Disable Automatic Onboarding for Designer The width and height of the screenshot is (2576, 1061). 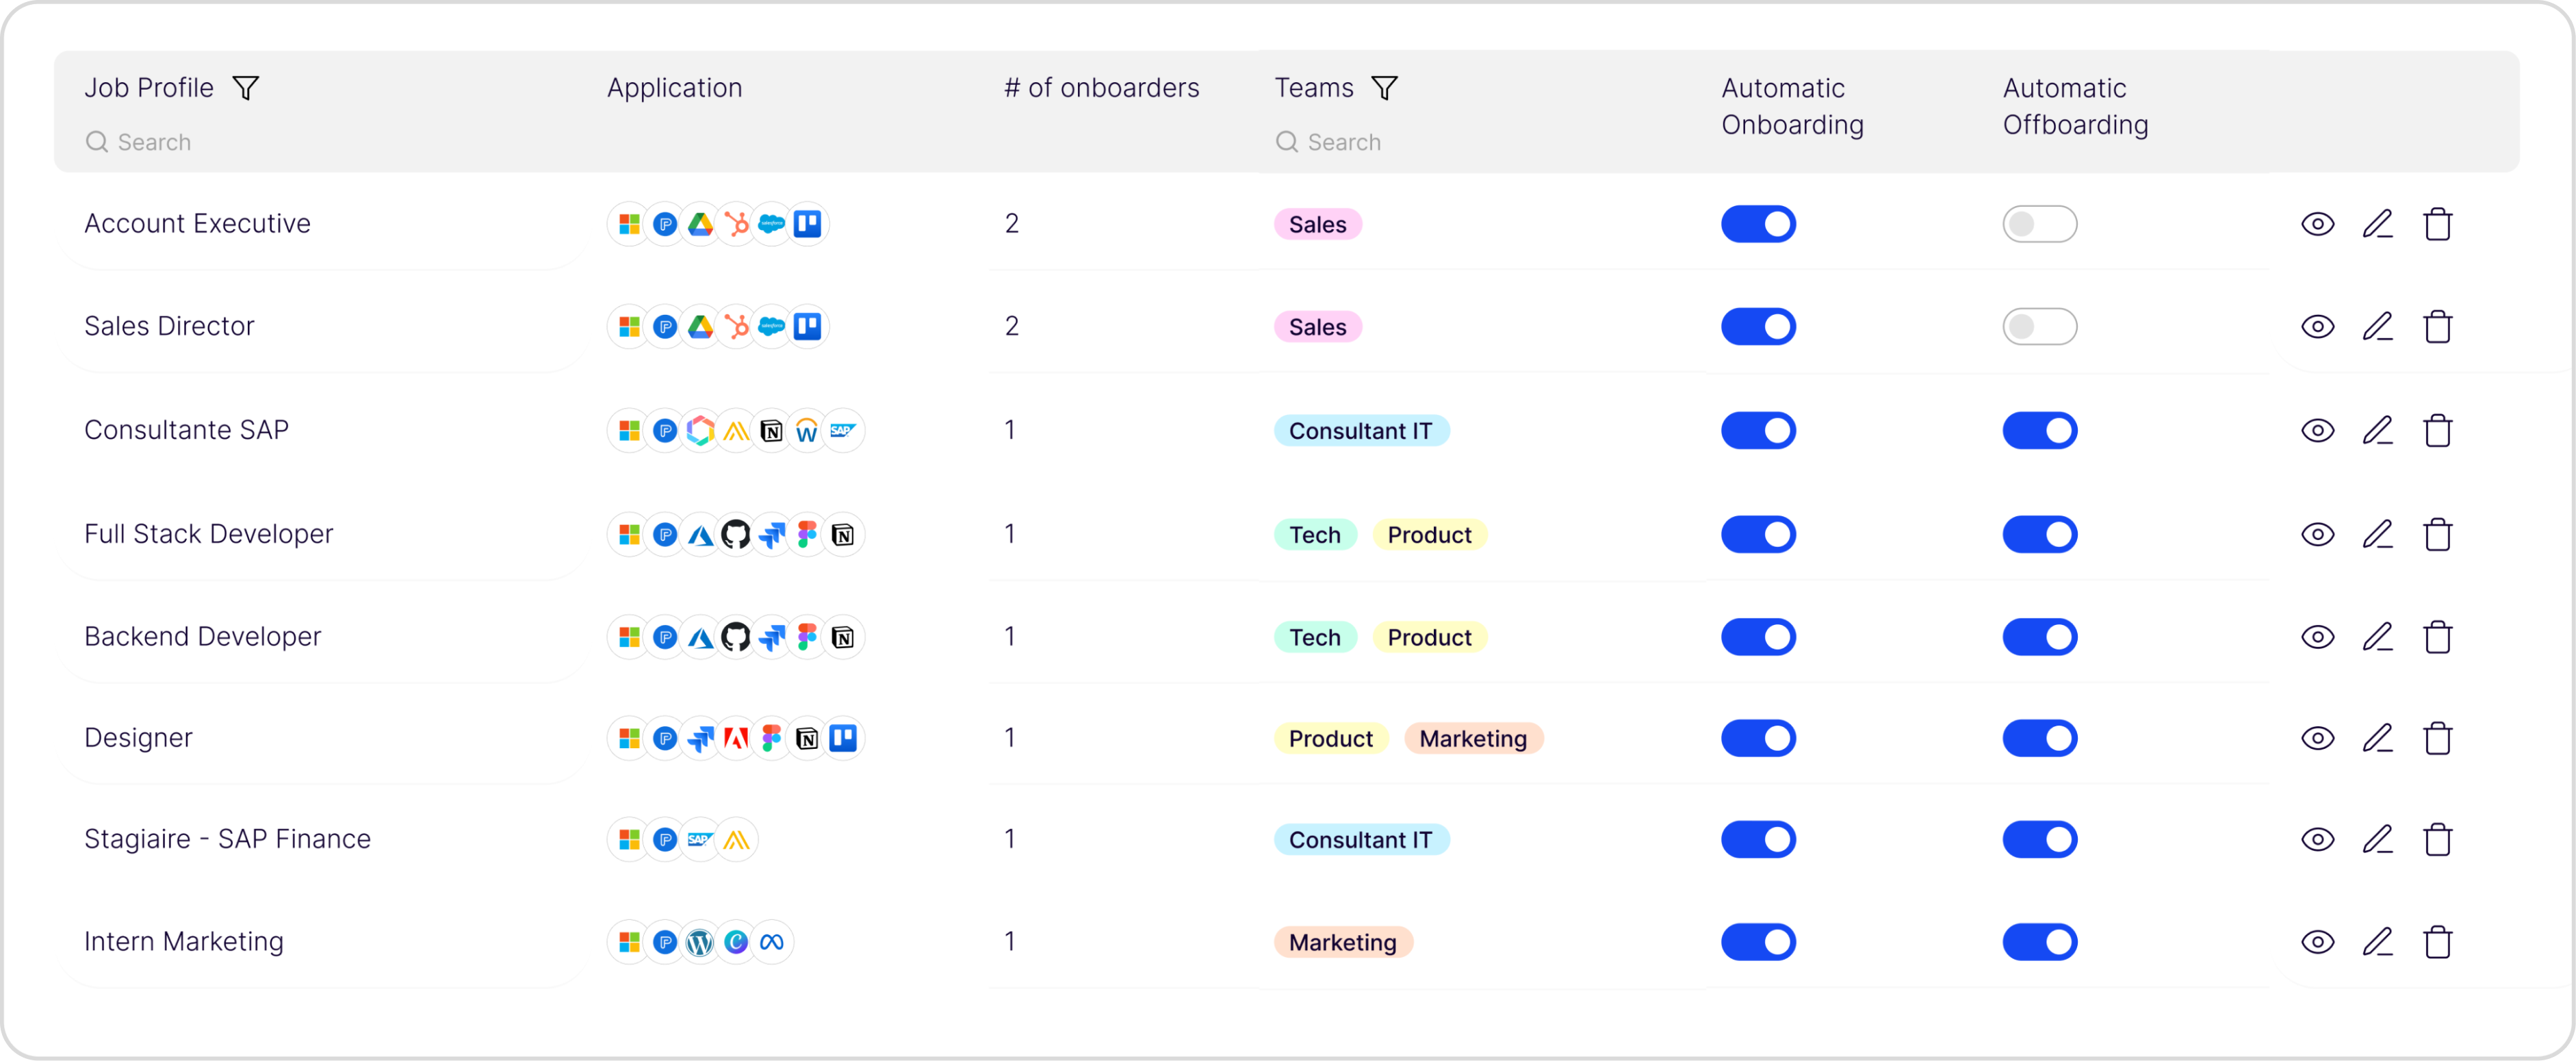pyautogui.click(x=1758, y=738)
